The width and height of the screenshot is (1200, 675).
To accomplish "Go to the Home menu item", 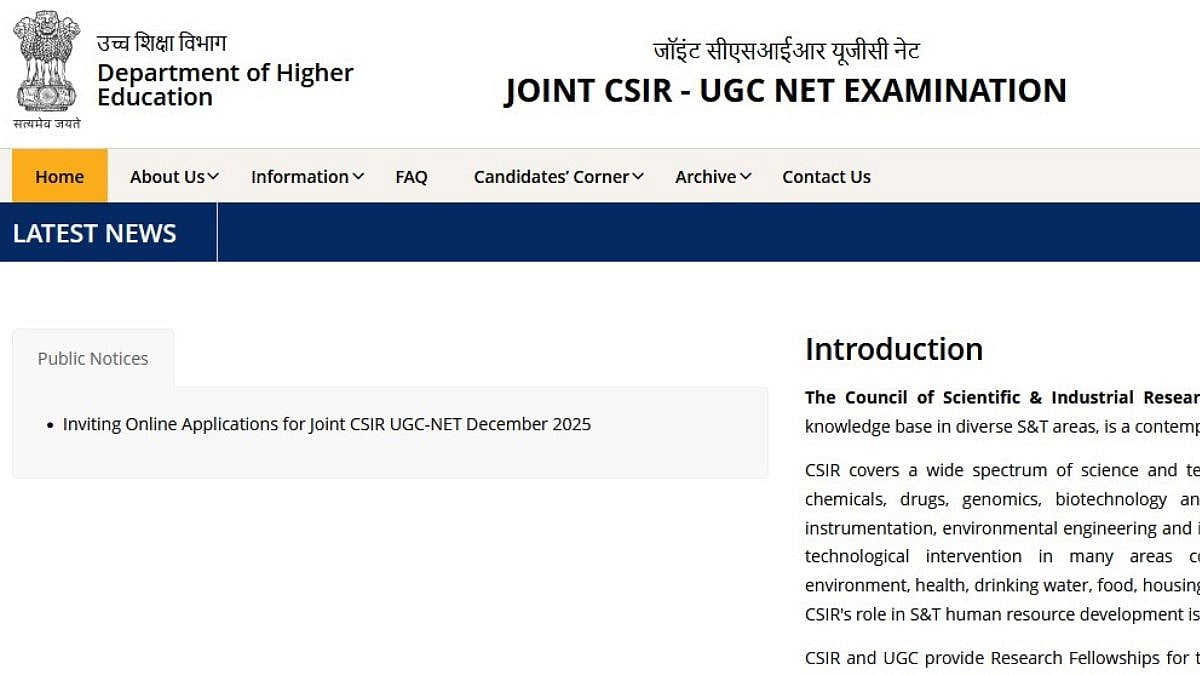I will pos(59,177).
